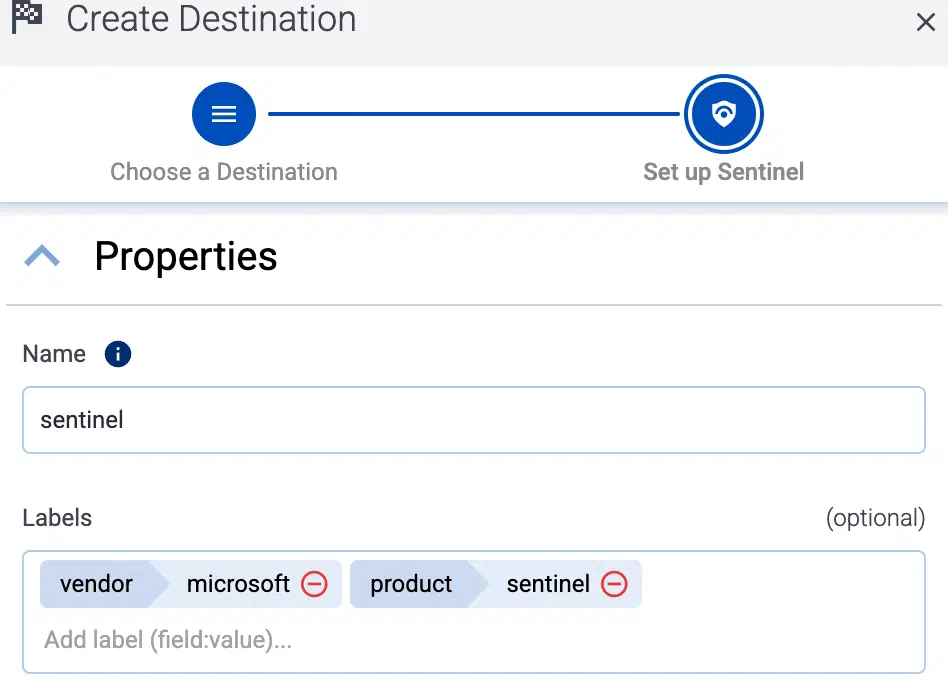The width and height of the screenshot is (948, 690).
Task: Go to the Choose a Destination step circle
Action: click(224, 114)
